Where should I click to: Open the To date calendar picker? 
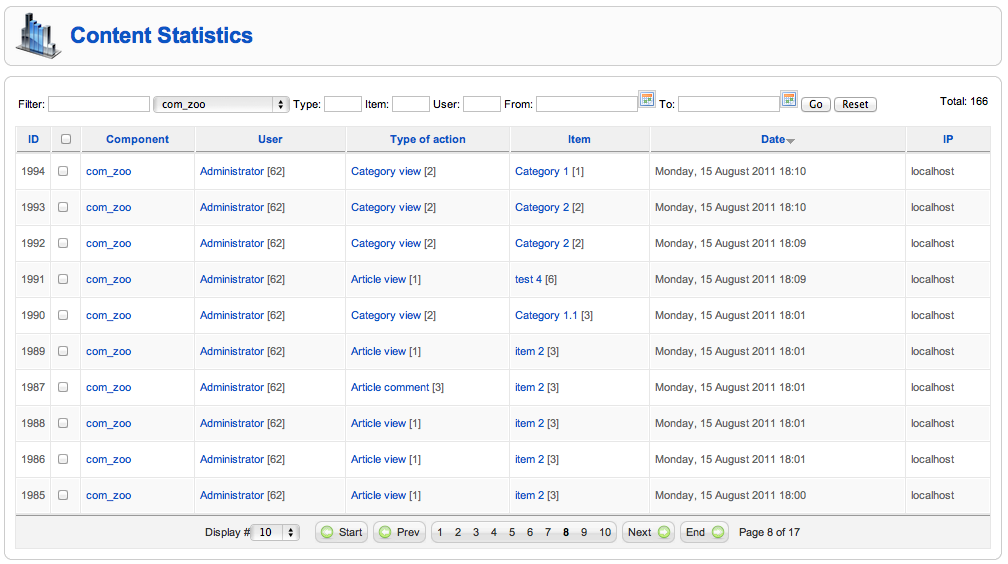point(789,99)
